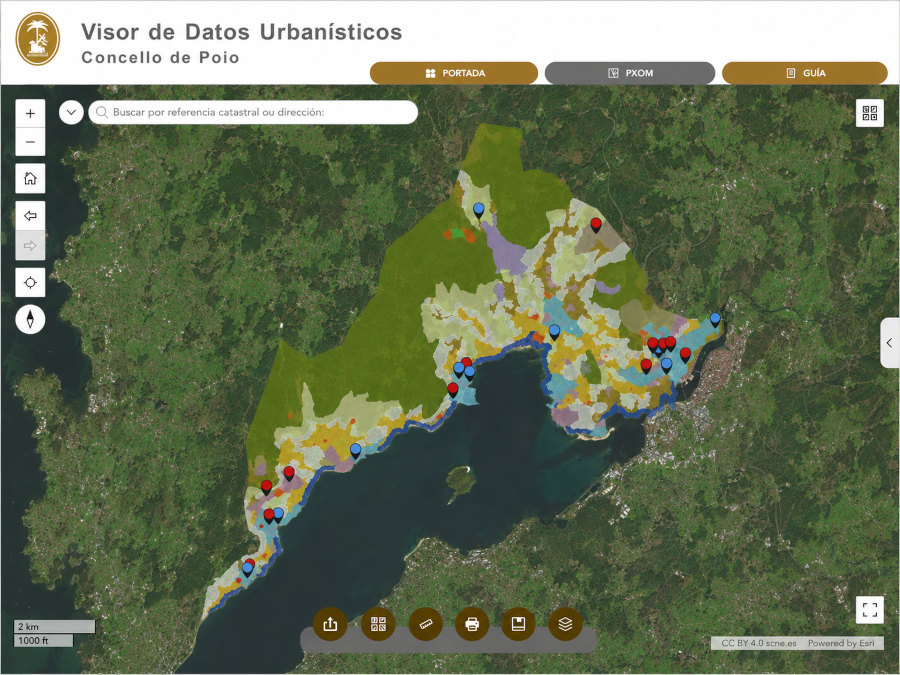Expand the search options dropdown arrow
The height and width of the screenshot is (675, 900).
tap(71, 112)
